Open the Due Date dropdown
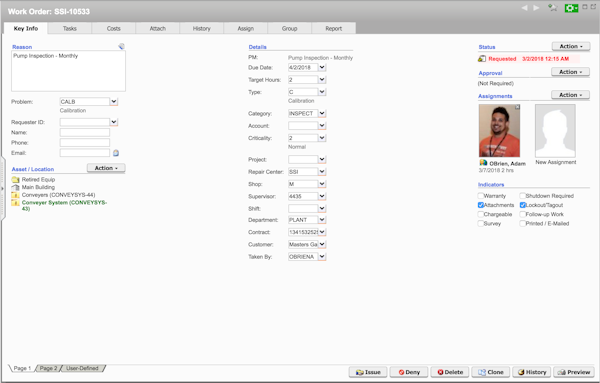 click(322, 67)
